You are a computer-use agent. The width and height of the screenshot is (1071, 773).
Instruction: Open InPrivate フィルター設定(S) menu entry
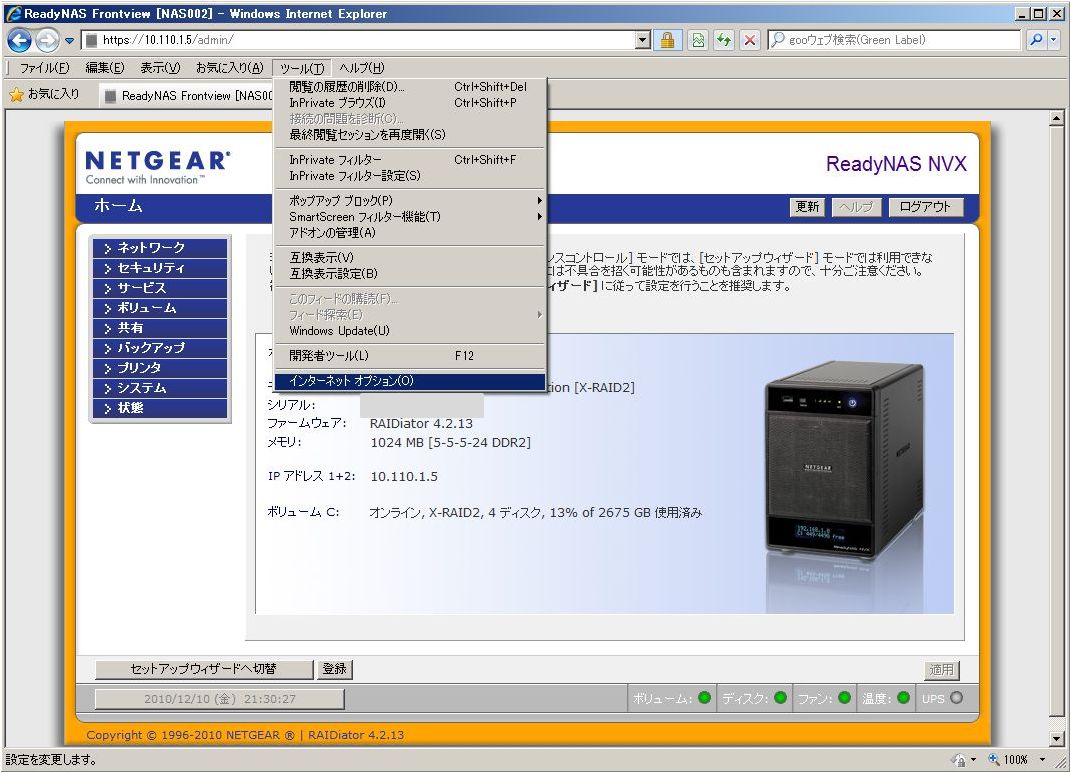click(410, 176)
